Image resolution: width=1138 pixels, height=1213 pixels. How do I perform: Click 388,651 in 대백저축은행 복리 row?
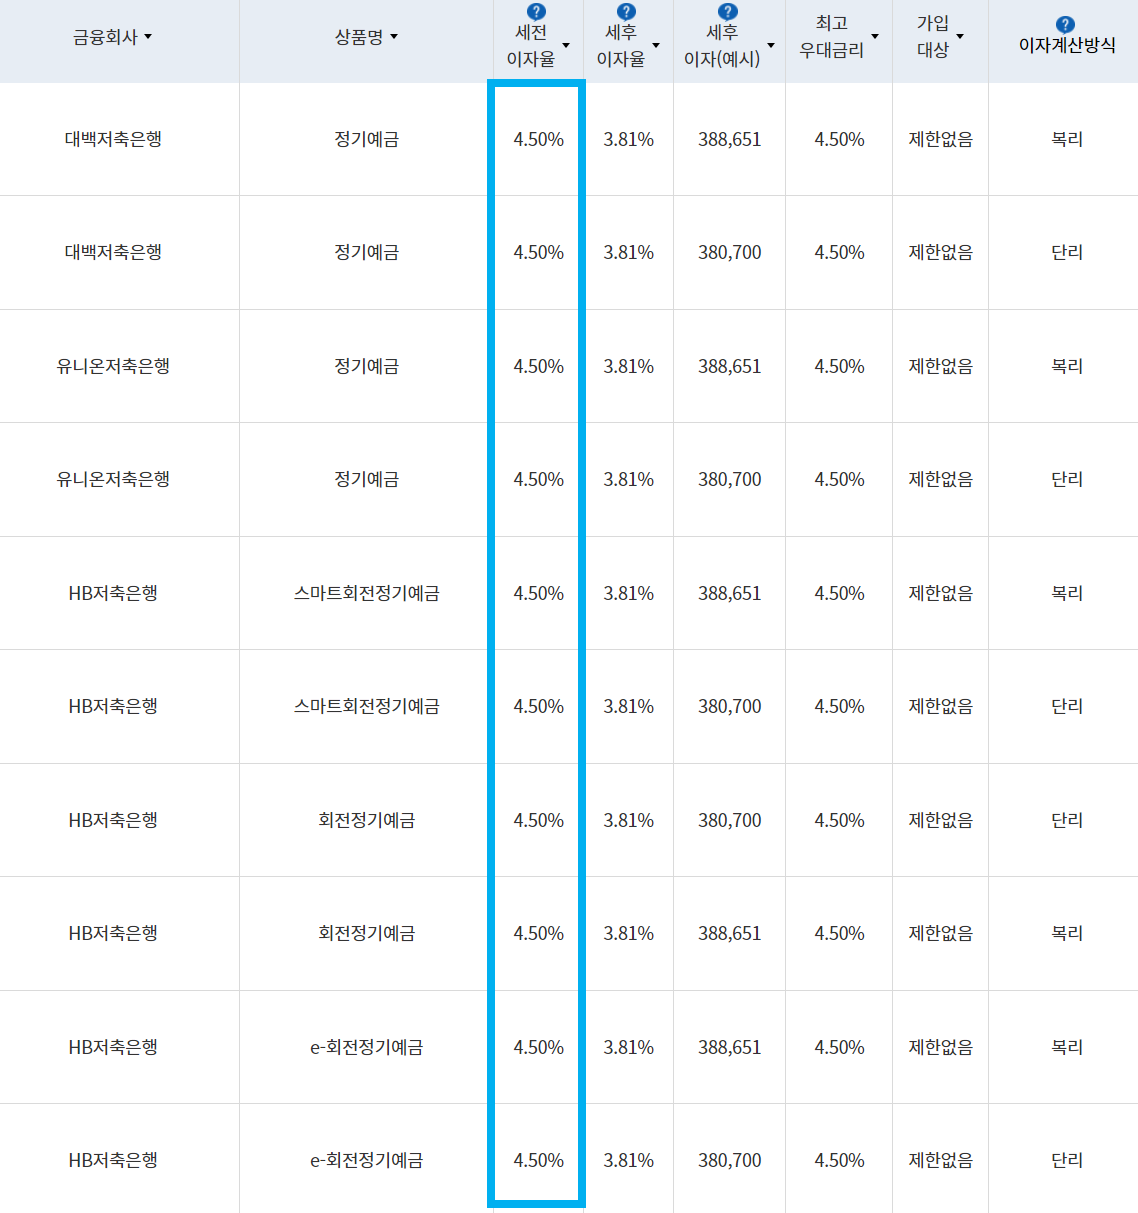pyautogui.click(x=730, y=139)
